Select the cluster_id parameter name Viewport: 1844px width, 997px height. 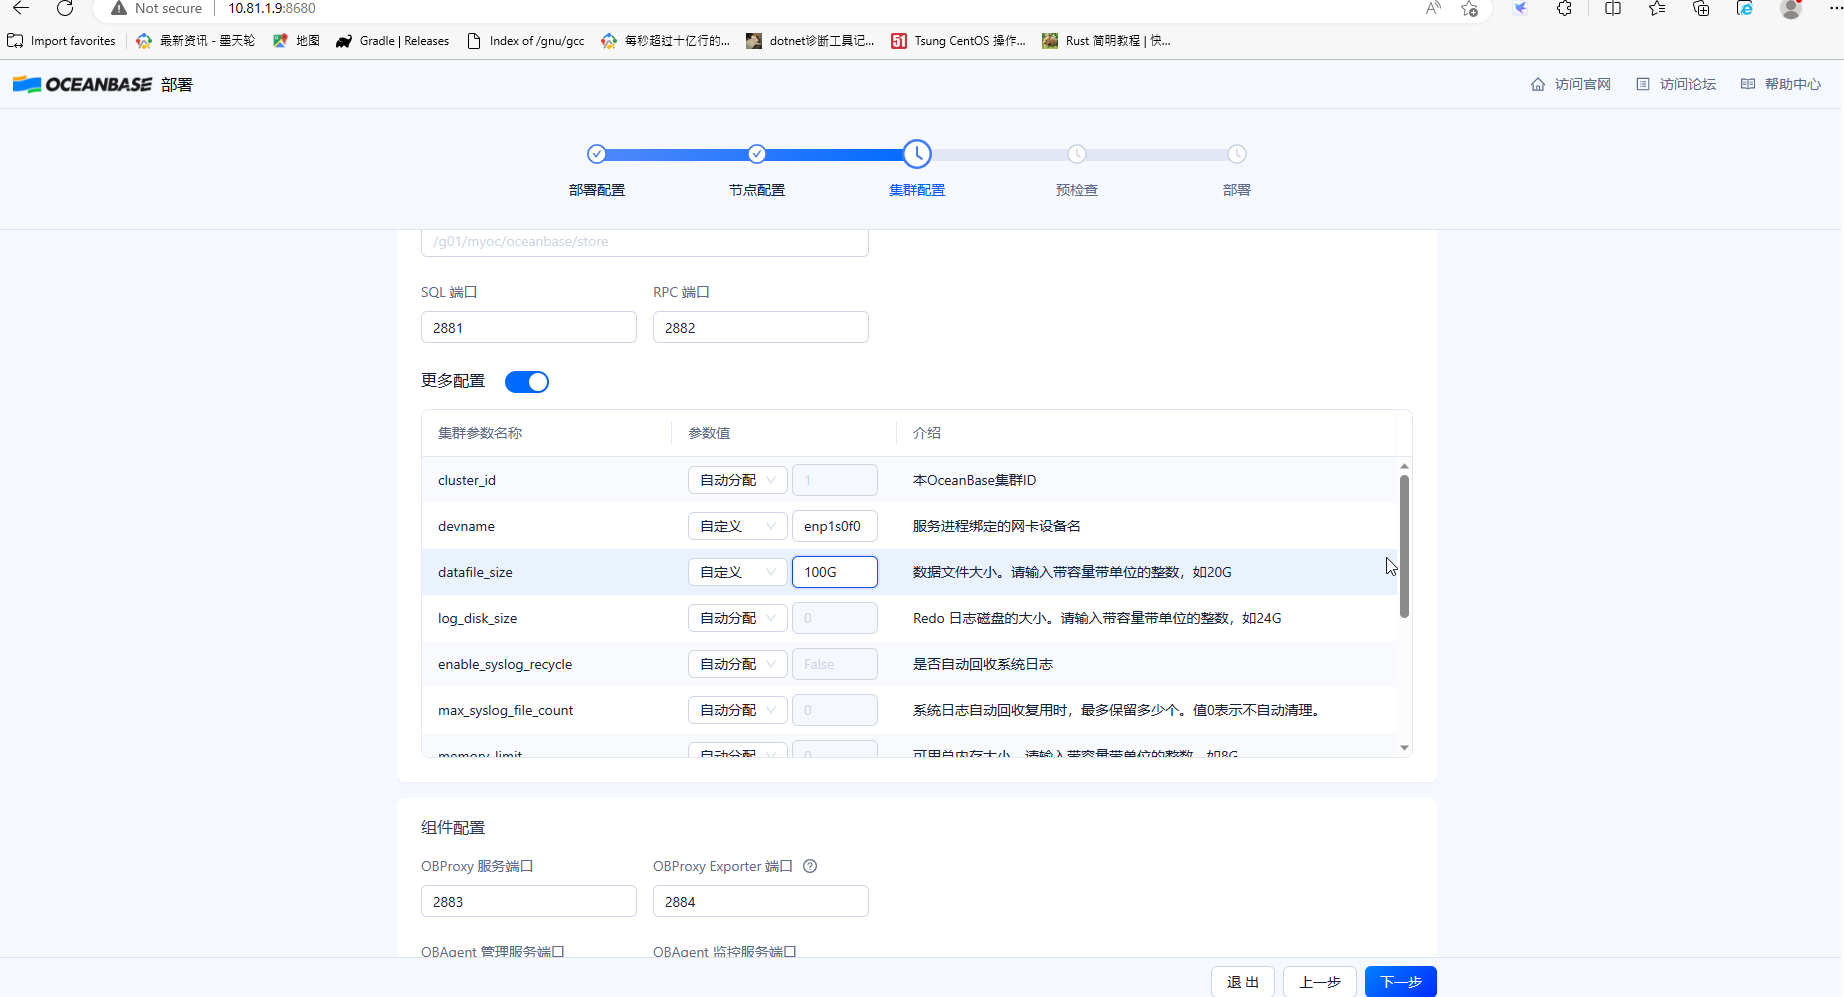[x=467, y=480]
